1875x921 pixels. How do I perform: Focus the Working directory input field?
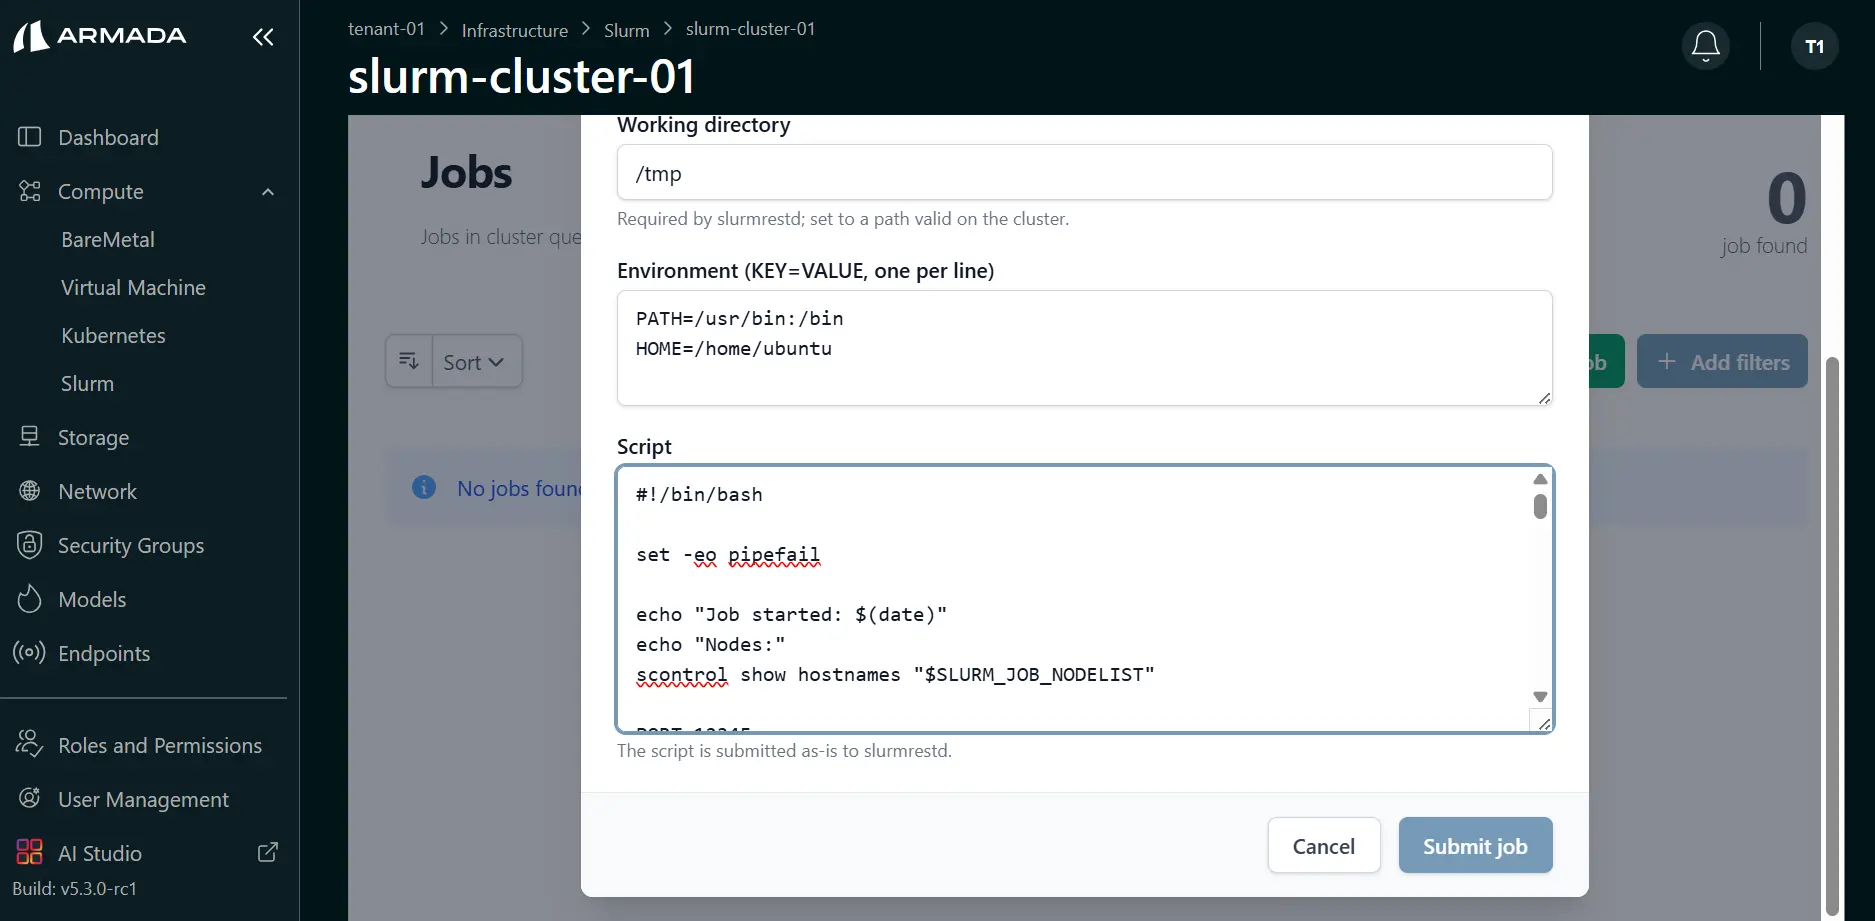1084,172
